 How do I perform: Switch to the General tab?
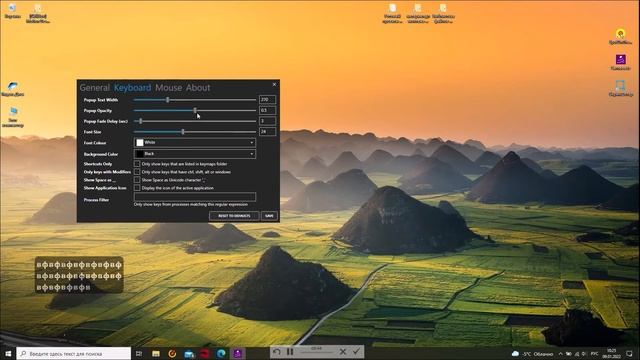click(94, 88)
